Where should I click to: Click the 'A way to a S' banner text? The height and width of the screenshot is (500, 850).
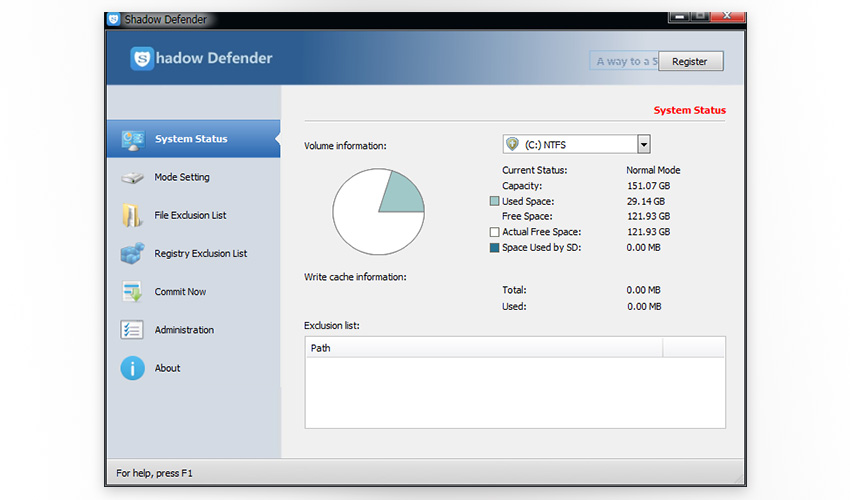627,61
